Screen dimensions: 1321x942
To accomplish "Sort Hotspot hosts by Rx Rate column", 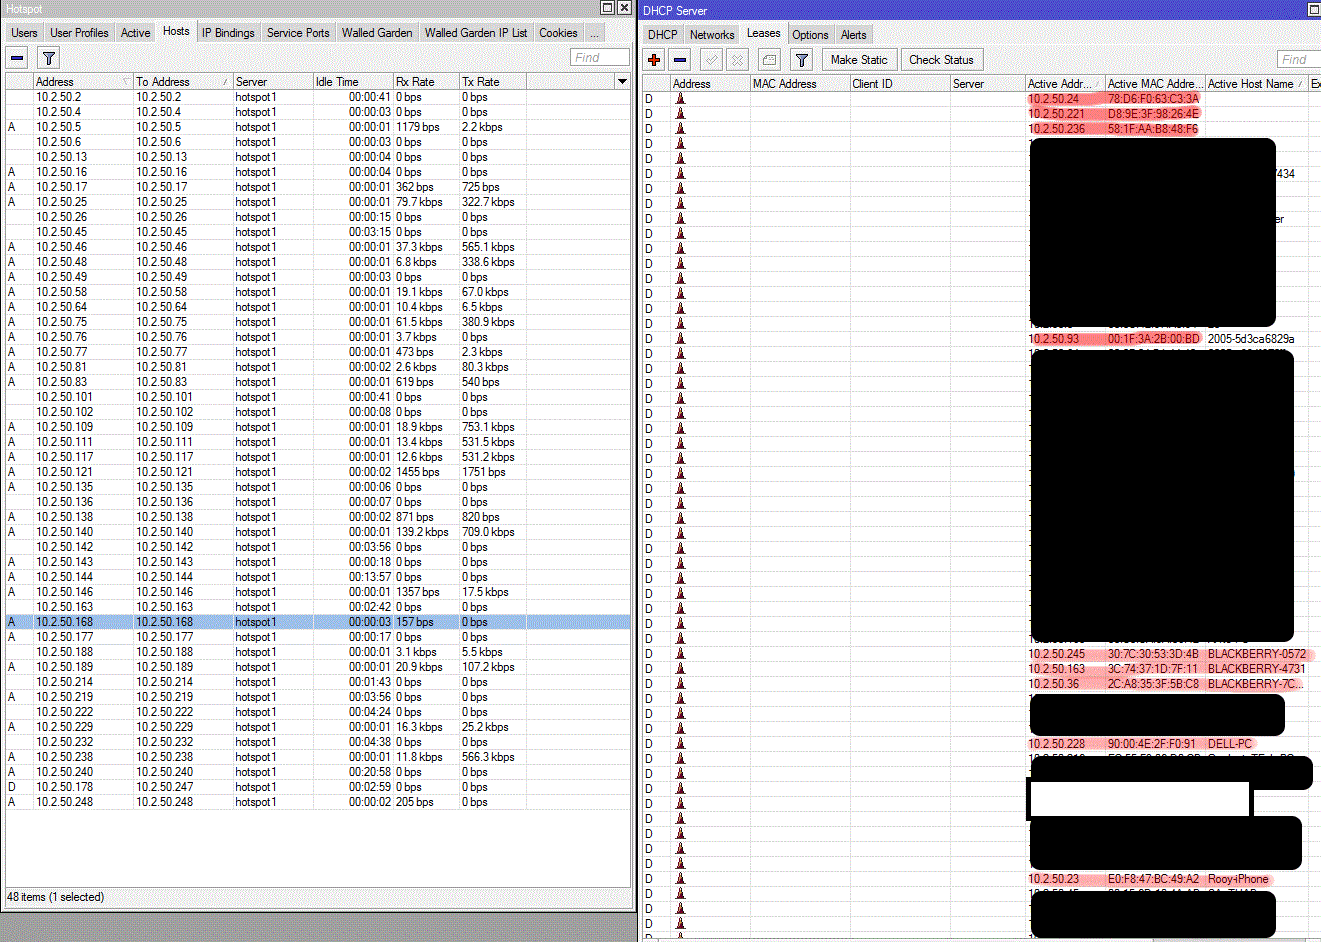I will tap(425, 82).
